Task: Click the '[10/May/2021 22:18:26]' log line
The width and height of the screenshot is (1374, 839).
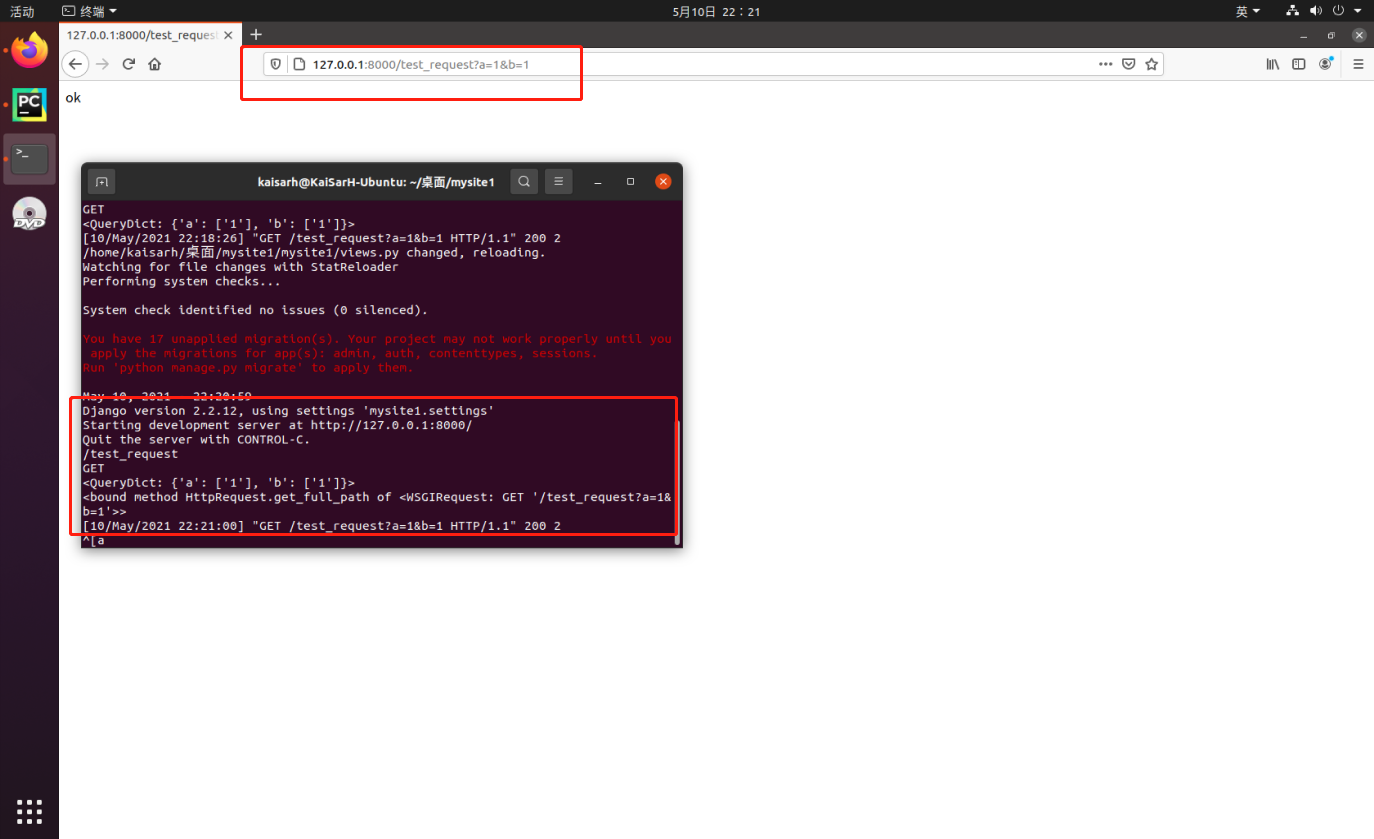Action: [x=321, y=238]
